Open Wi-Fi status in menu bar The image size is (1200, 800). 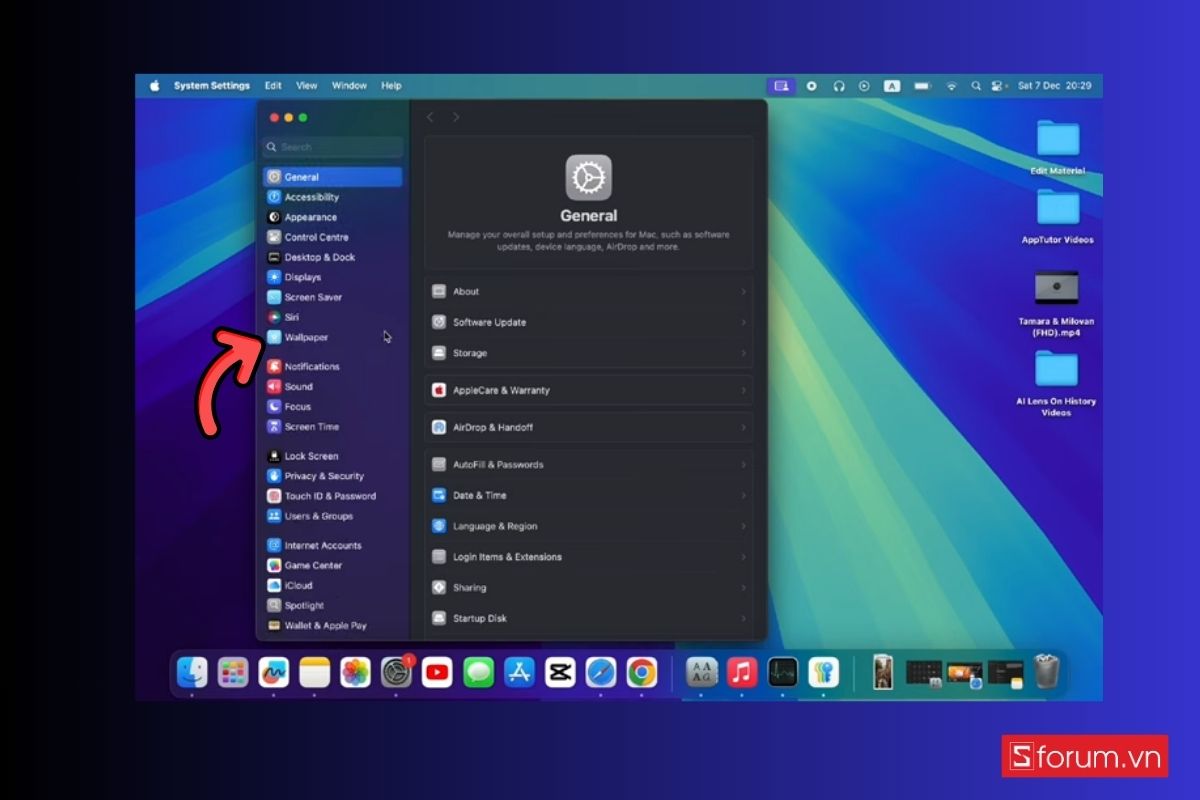(x=952, y=86)
